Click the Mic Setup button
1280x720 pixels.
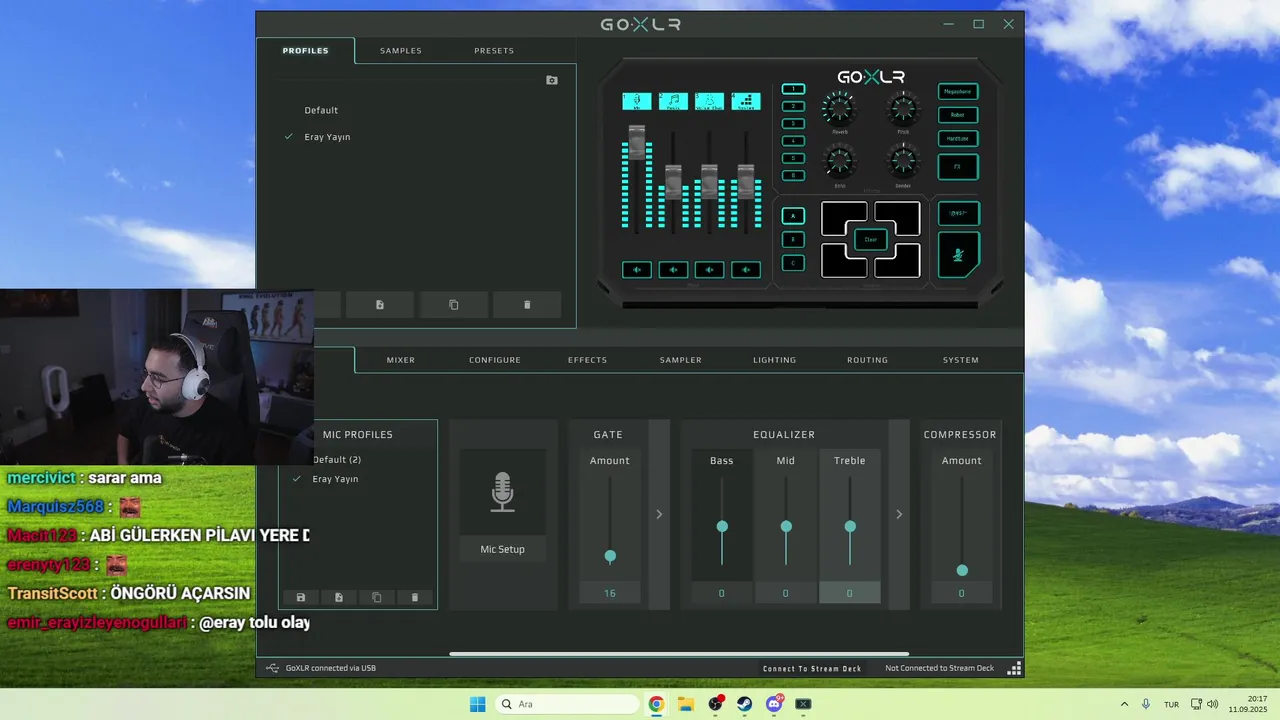point(502,549)
